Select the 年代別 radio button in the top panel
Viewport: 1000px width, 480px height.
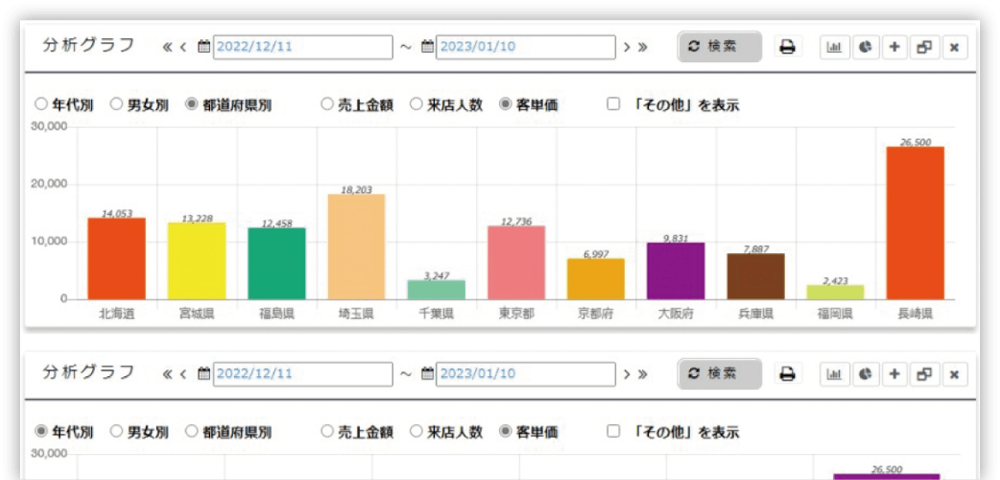[41, 104]
